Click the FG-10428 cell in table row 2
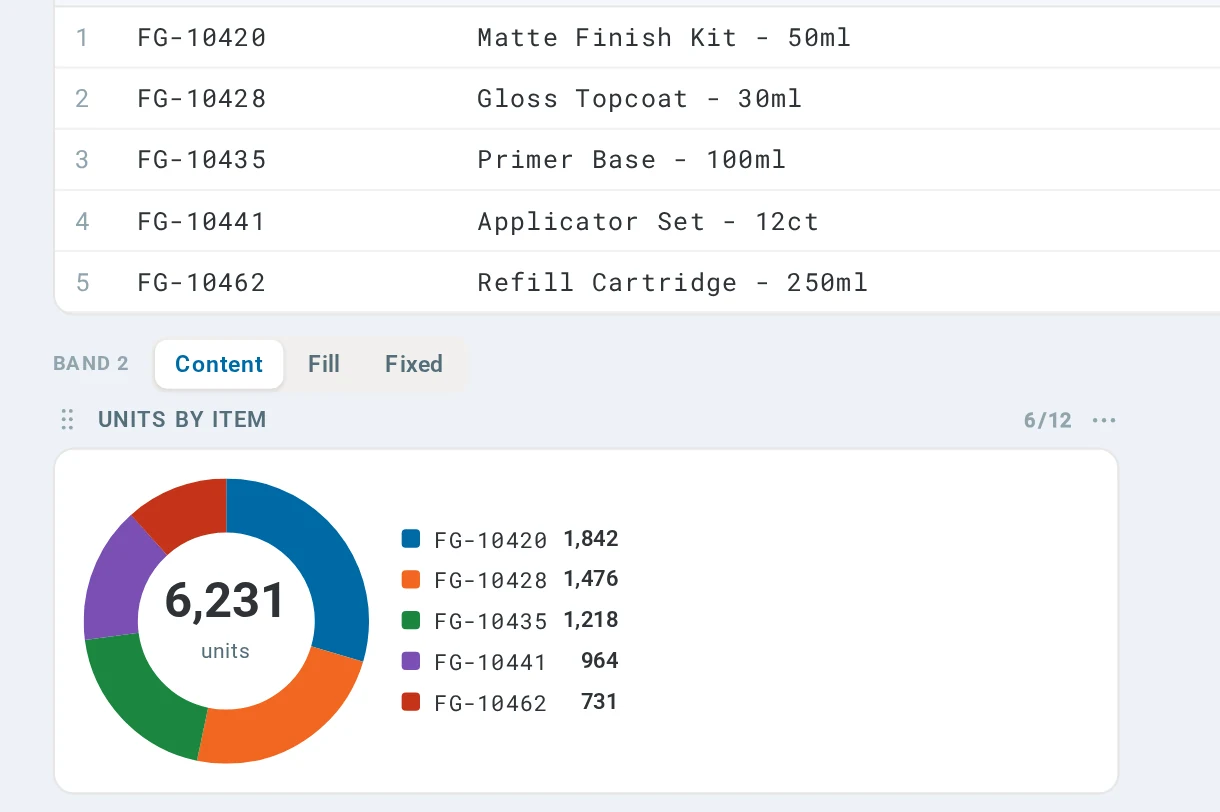The width and height of the screenshot is (1220, 812). point(202,99)
